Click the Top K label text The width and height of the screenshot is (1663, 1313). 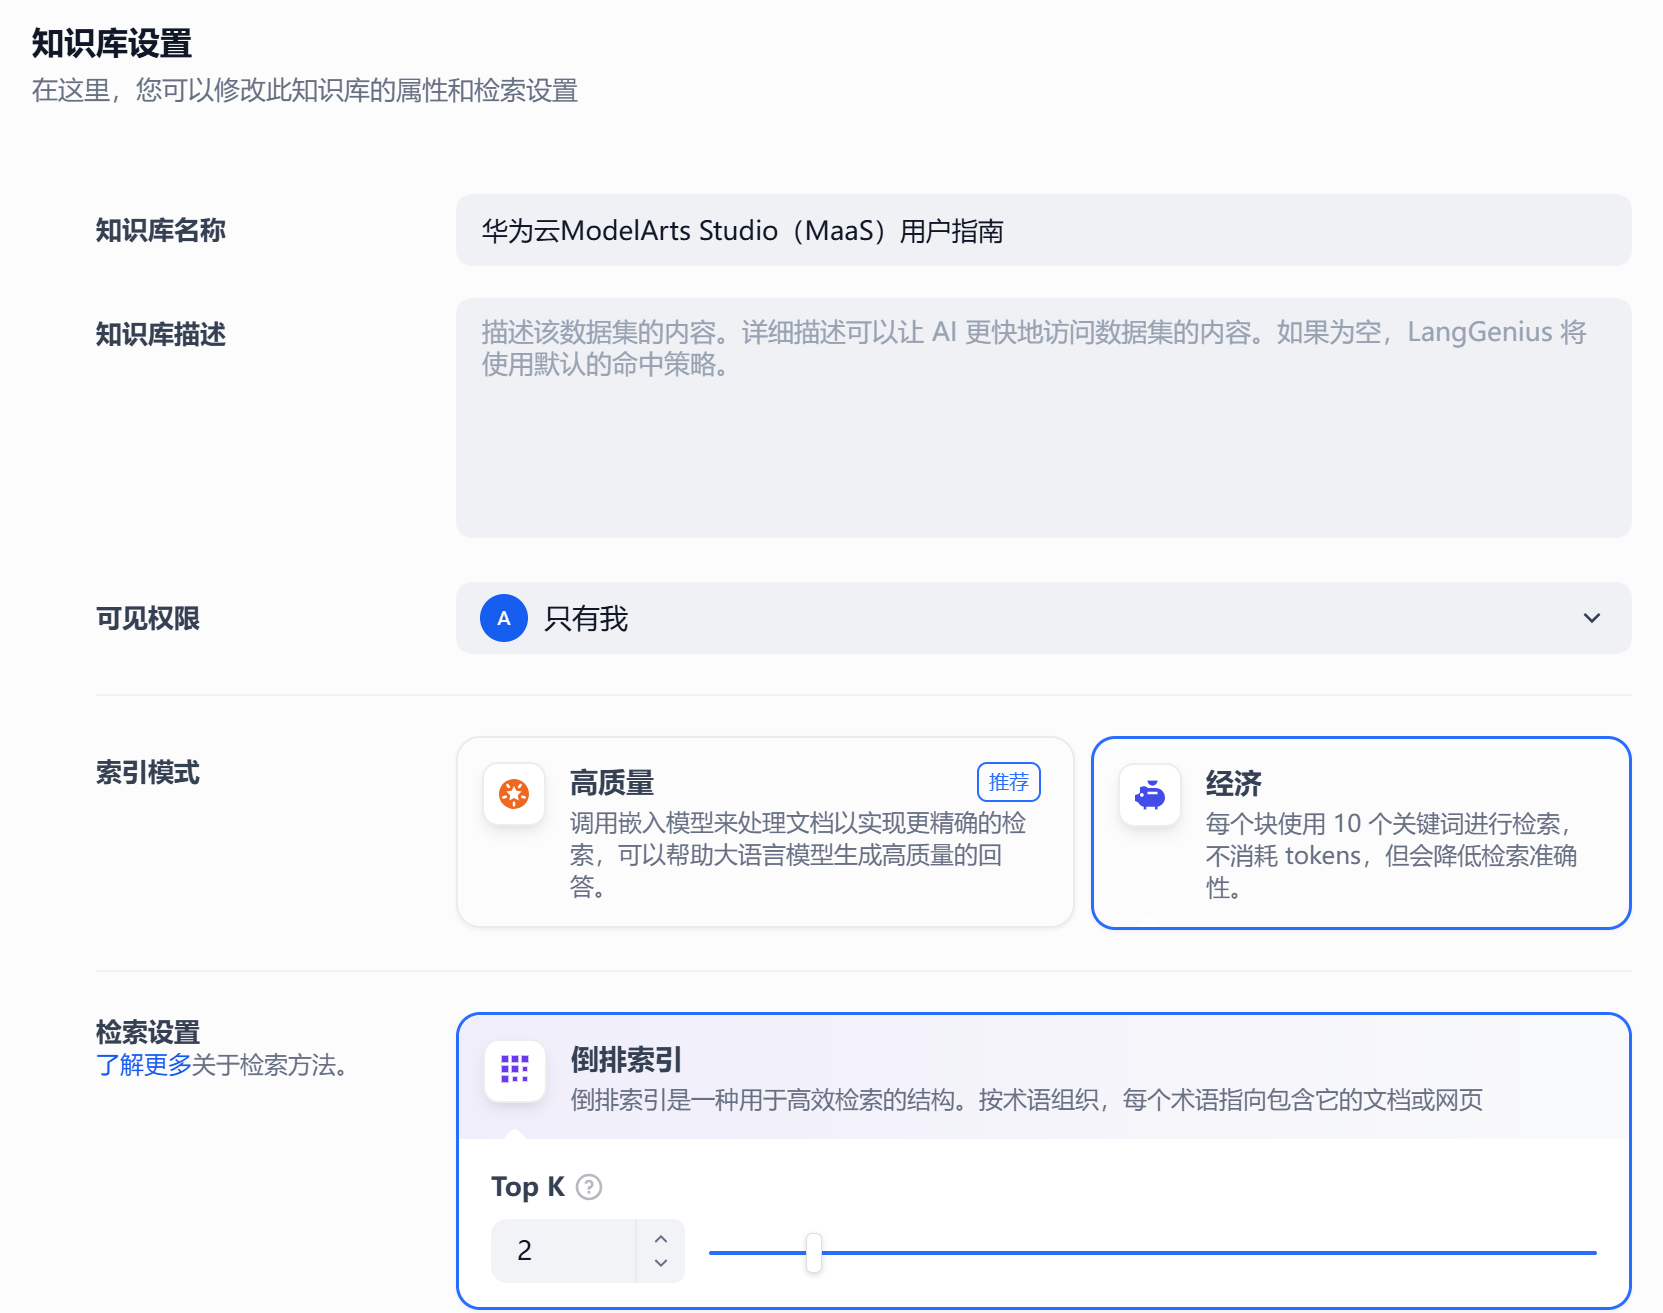[x=528, y=1187]
